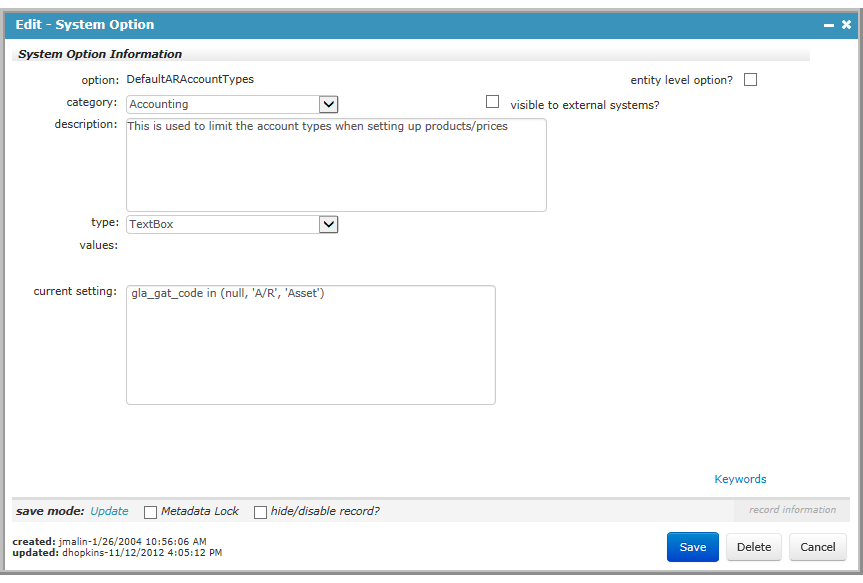
Task: Minimize the Edit - System Option dialog
Action: [828, 25]
